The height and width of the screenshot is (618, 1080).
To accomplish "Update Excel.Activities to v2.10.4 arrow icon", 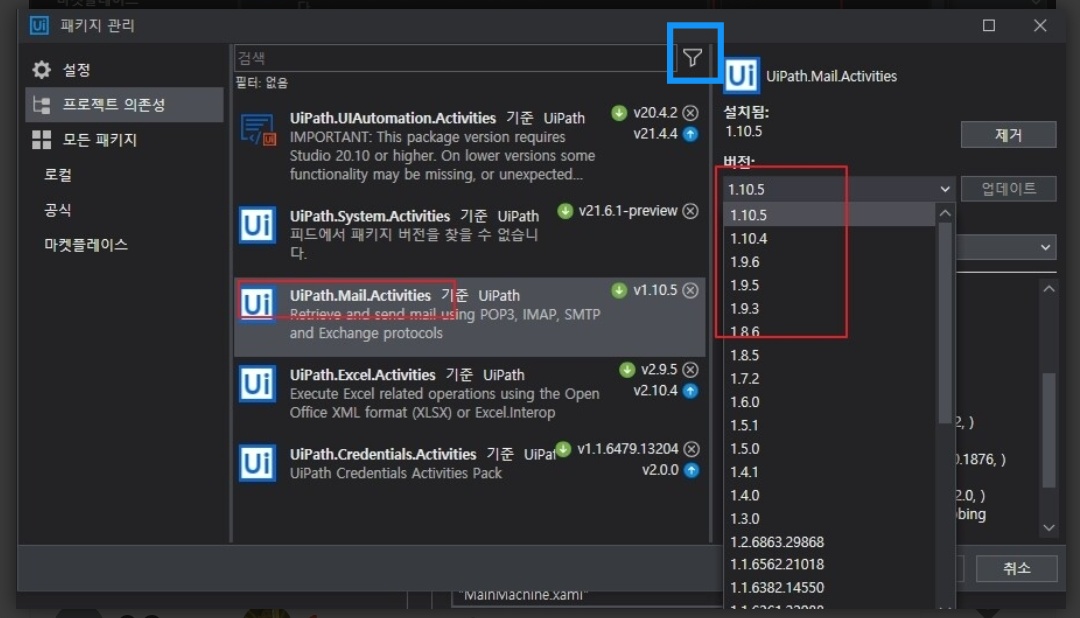I will pos(690,391).
